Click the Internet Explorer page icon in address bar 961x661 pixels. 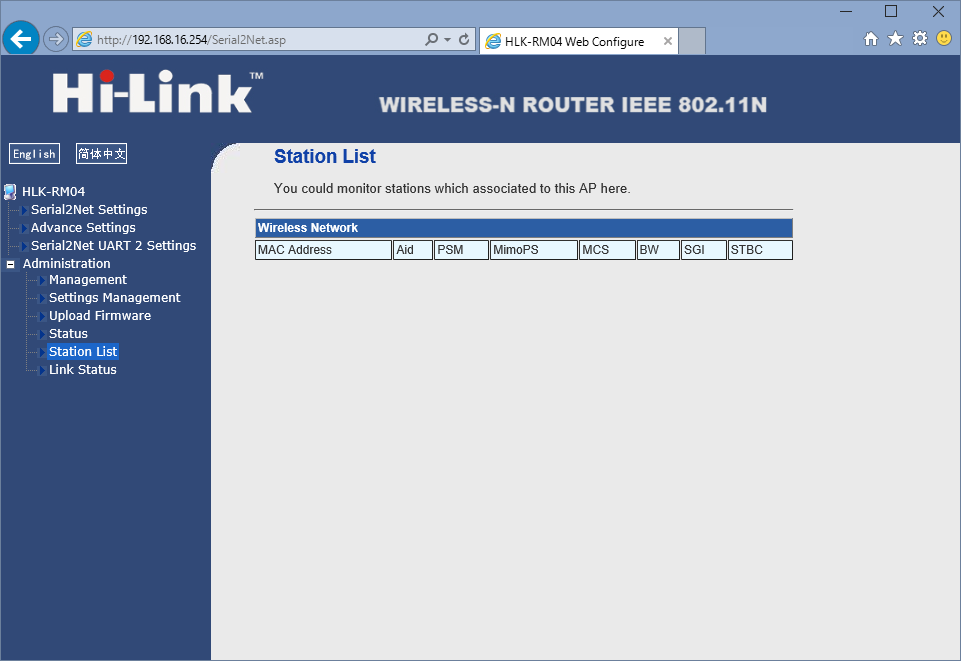point(84,40)
